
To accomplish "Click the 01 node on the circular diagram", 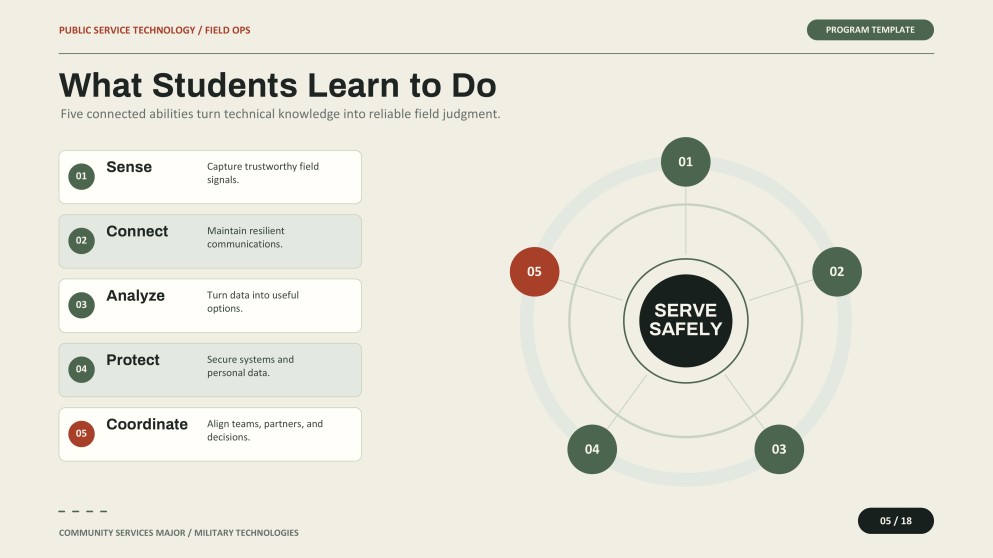I will pyautogui.click(x=685, y=162).
